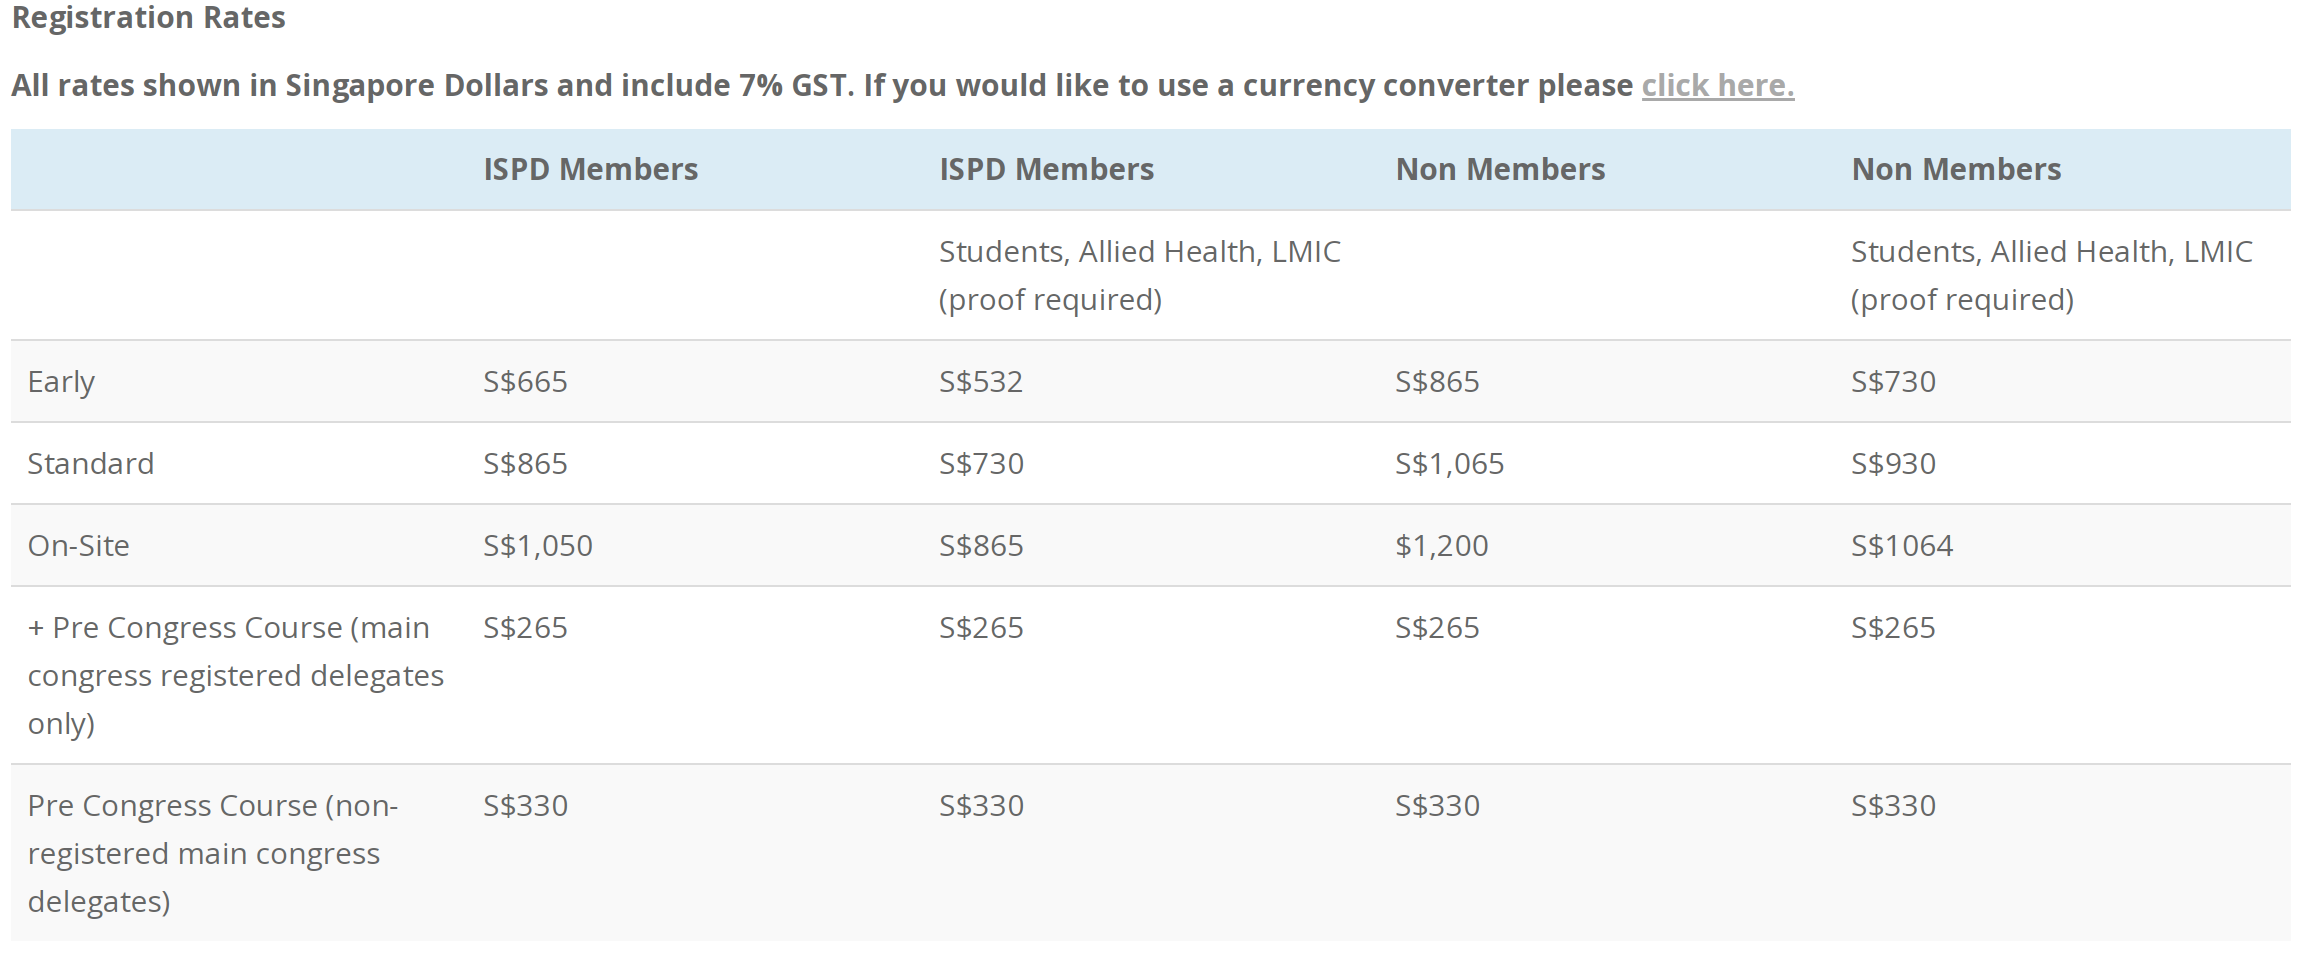Viewport: 2306px width, 962px height.
Task: Select the S$1,065 Standard Non Members price
Action: [x=1449, y=464]
